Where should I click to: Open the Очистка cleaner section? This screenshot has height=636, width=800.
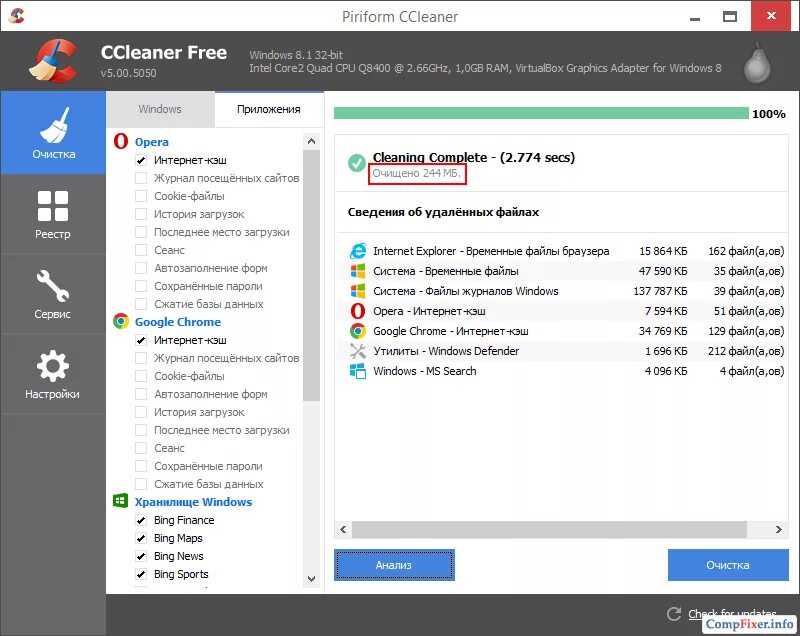[x=53, y=133]
